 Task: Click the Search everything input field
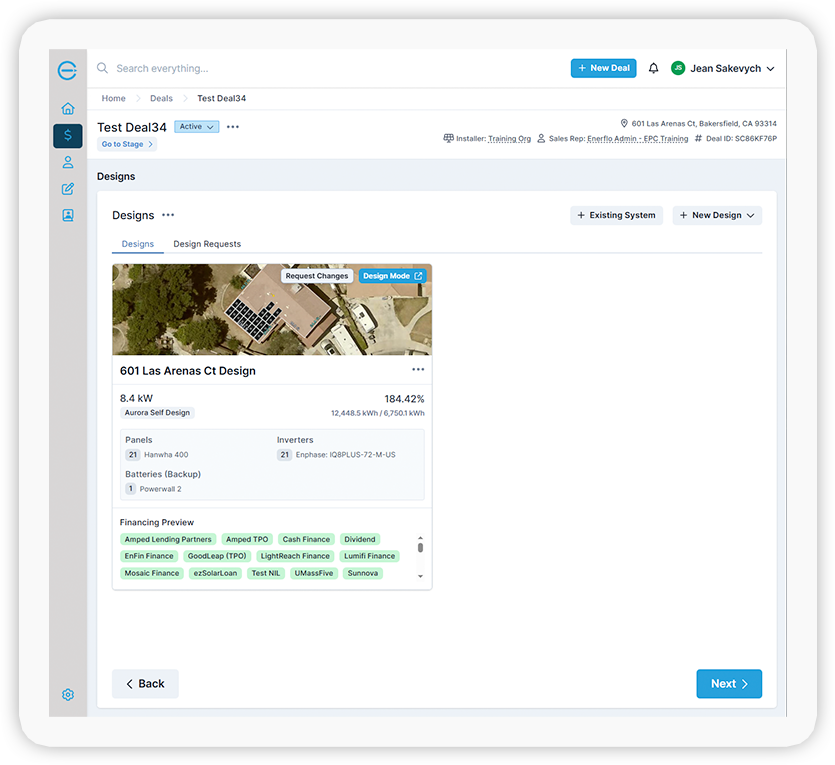pyautogui.click(x=200, y=68)
